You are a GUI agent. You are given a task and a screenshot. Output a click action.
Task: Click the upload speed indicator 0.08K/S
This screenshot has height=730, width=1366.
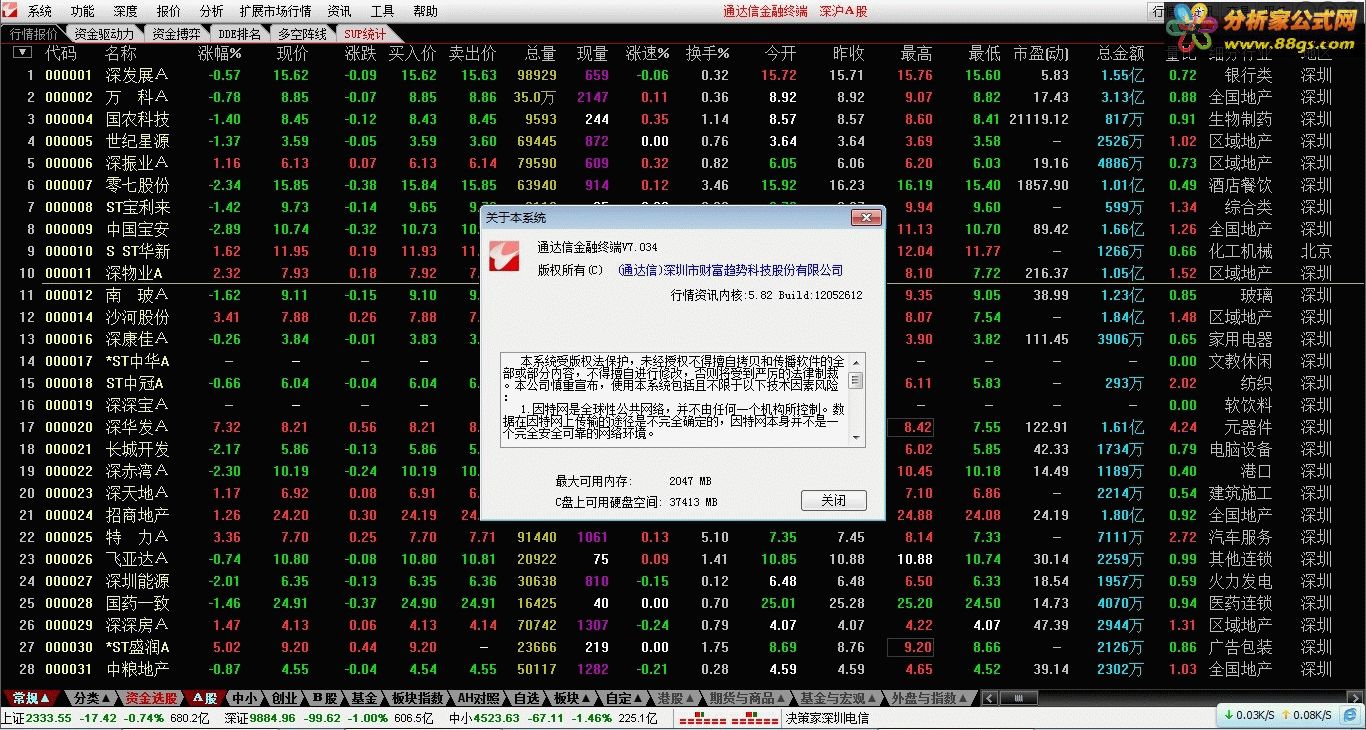[x=1309, y=715]
